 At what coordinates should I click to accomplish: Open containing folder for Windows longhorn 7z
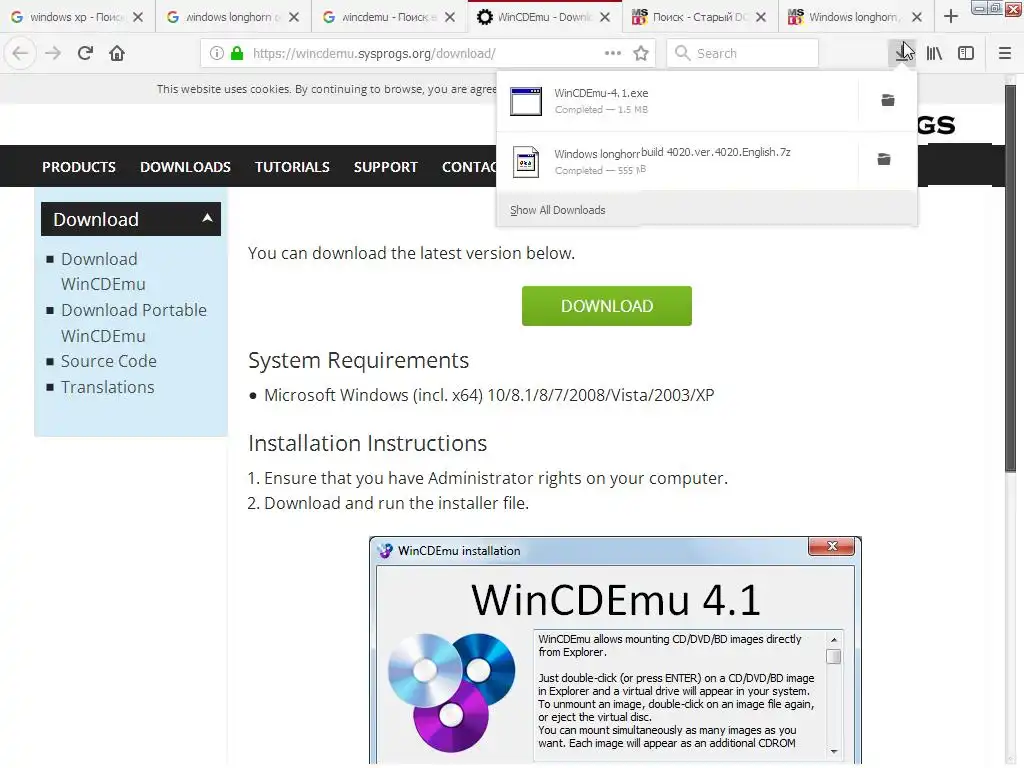pyautogui.click(x=884, y=159)
